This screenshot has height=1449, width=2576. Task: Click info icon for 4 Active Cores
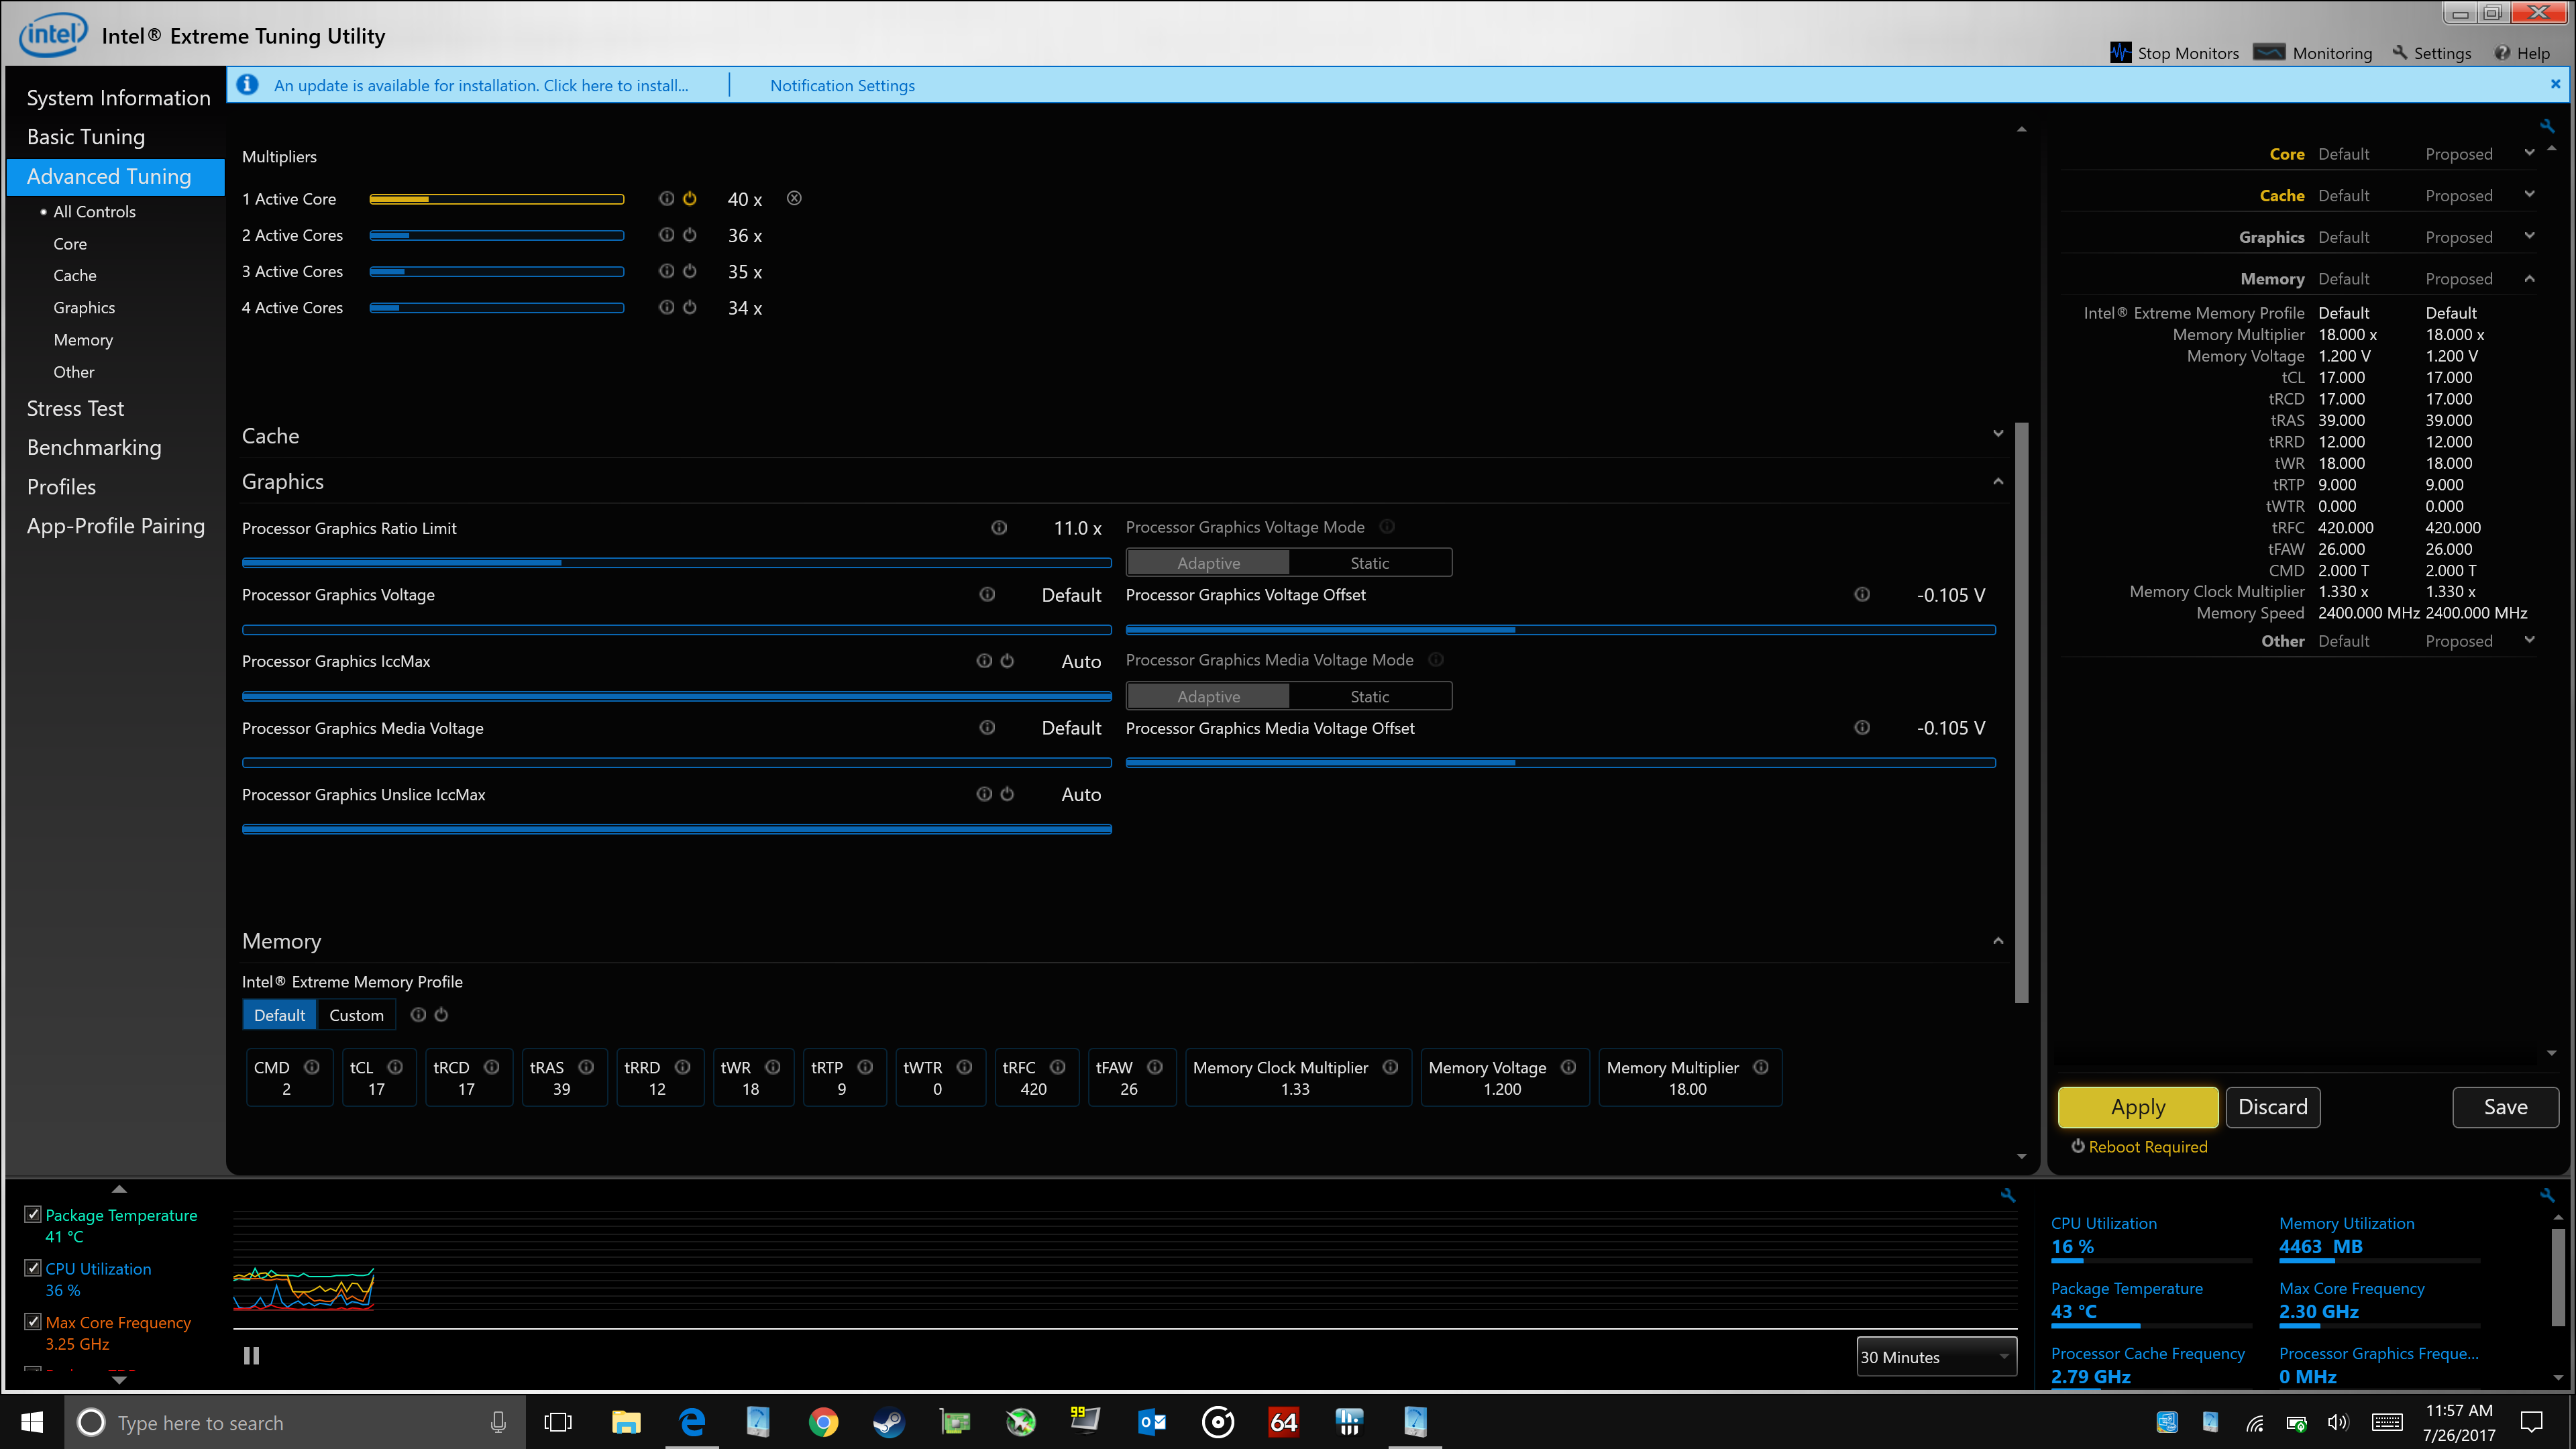point(666,307)
